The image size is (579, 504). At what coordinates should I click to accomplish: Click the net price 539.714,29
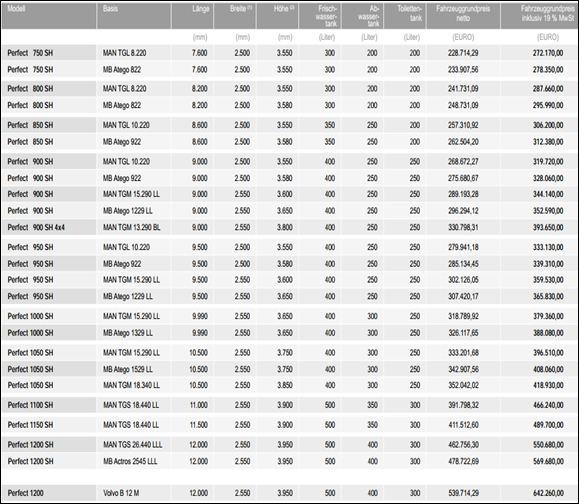463,493
